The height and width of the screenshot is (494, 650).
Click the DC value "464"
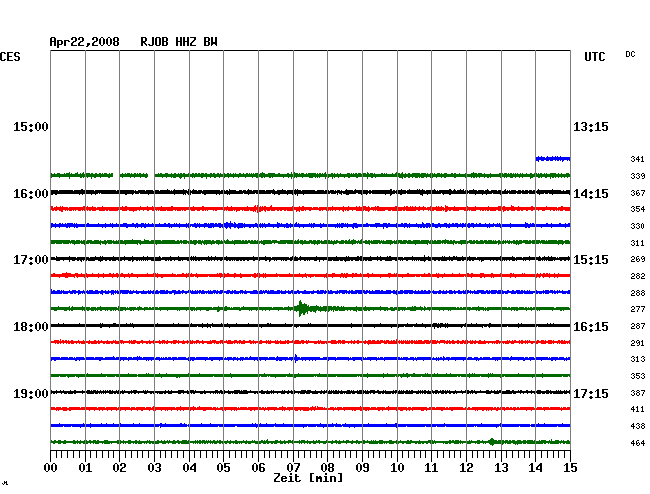coord(638,443)
